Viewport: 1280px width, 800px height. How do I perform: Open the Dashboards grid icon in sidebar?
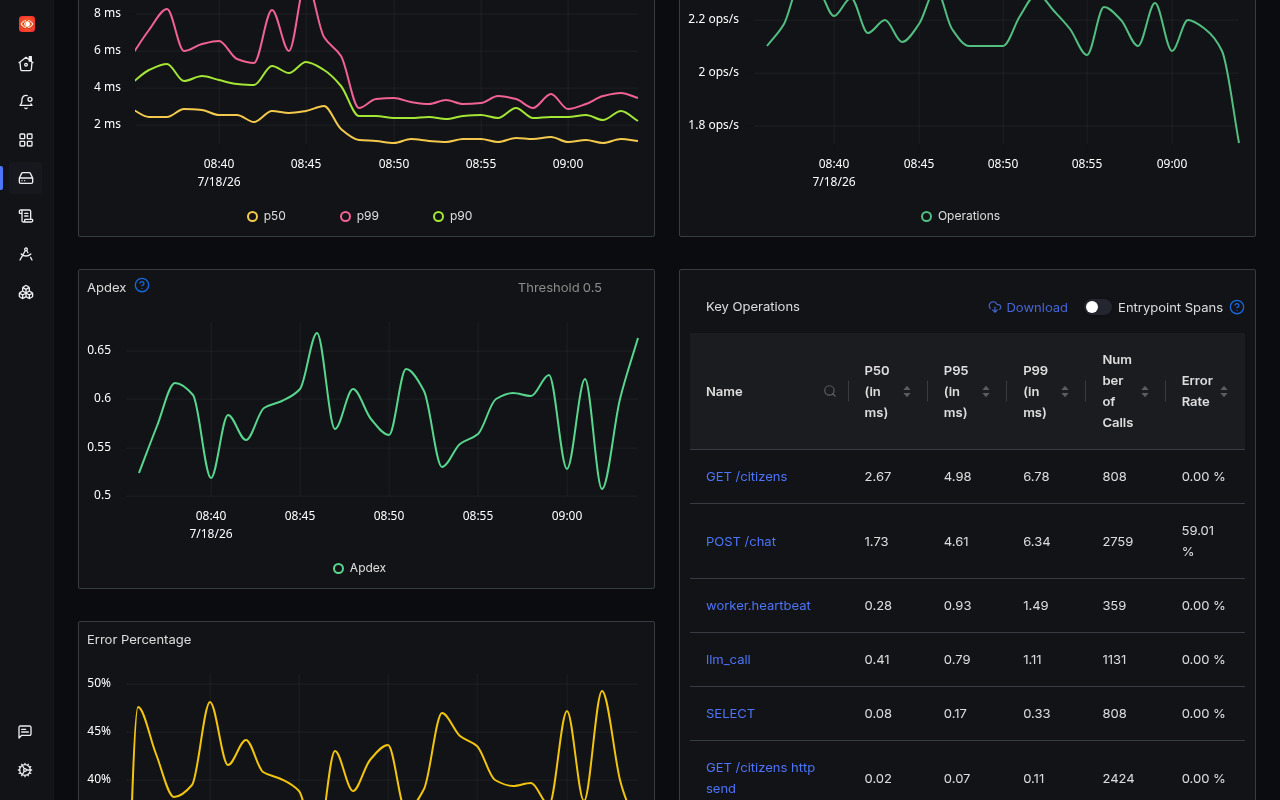coord(26,140)
